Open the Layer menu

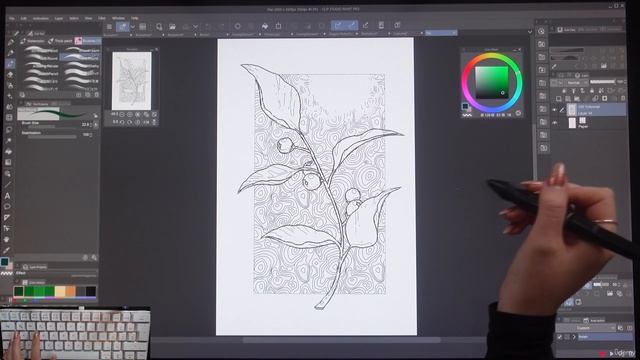click(x=59, y=18)
